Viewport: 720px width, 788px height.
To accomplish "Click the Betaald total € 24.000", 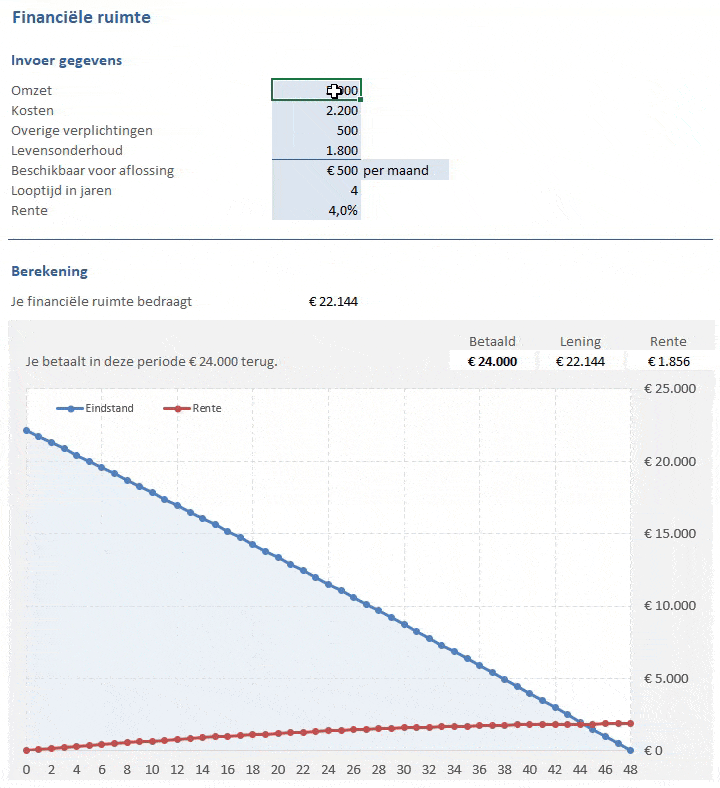I will click(x=492, y=362).
